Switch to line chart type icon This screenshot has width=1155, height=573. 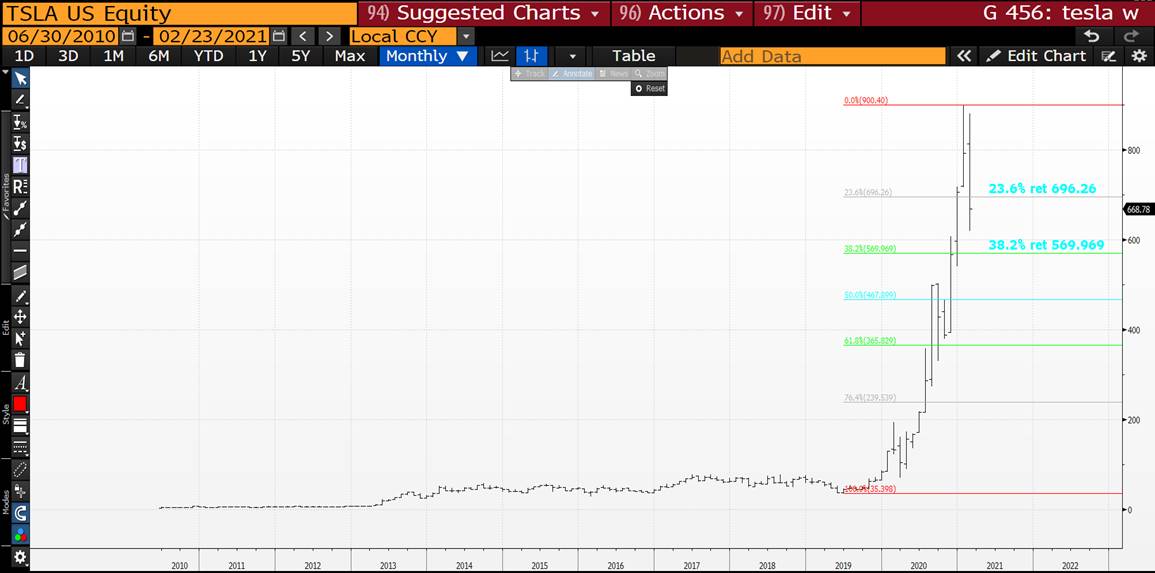(501, 56)
